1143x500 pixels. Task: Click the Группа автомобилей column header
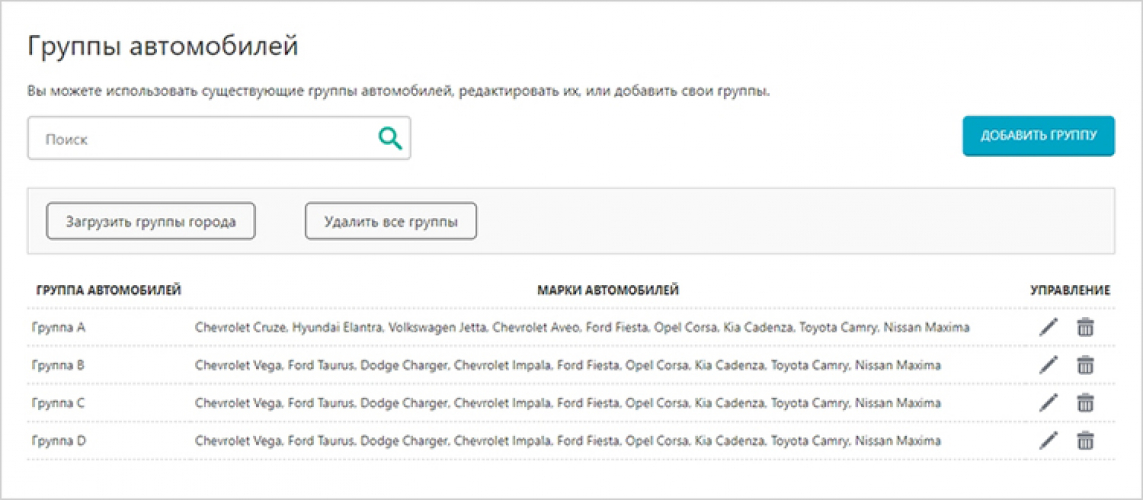[x=109, y=290]
